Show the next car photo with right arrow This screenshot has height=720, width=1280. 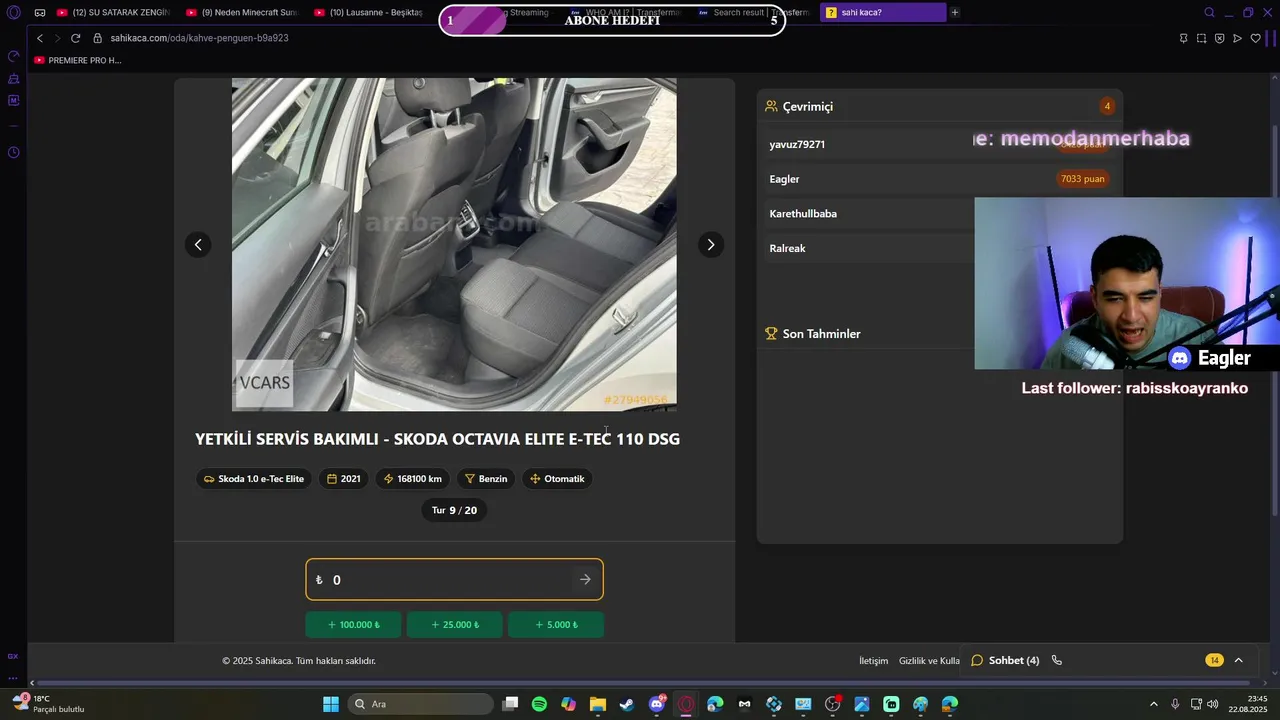tap(710, 245)
